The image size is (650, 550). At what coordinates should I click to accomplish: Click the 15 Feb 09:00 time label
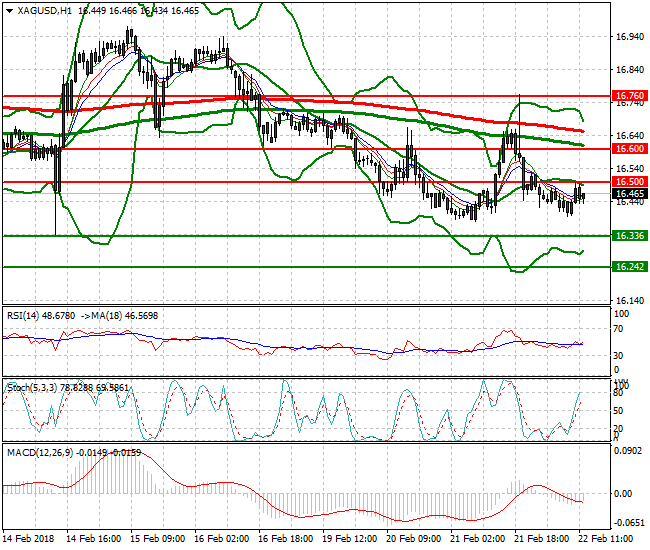pos(158,539)
